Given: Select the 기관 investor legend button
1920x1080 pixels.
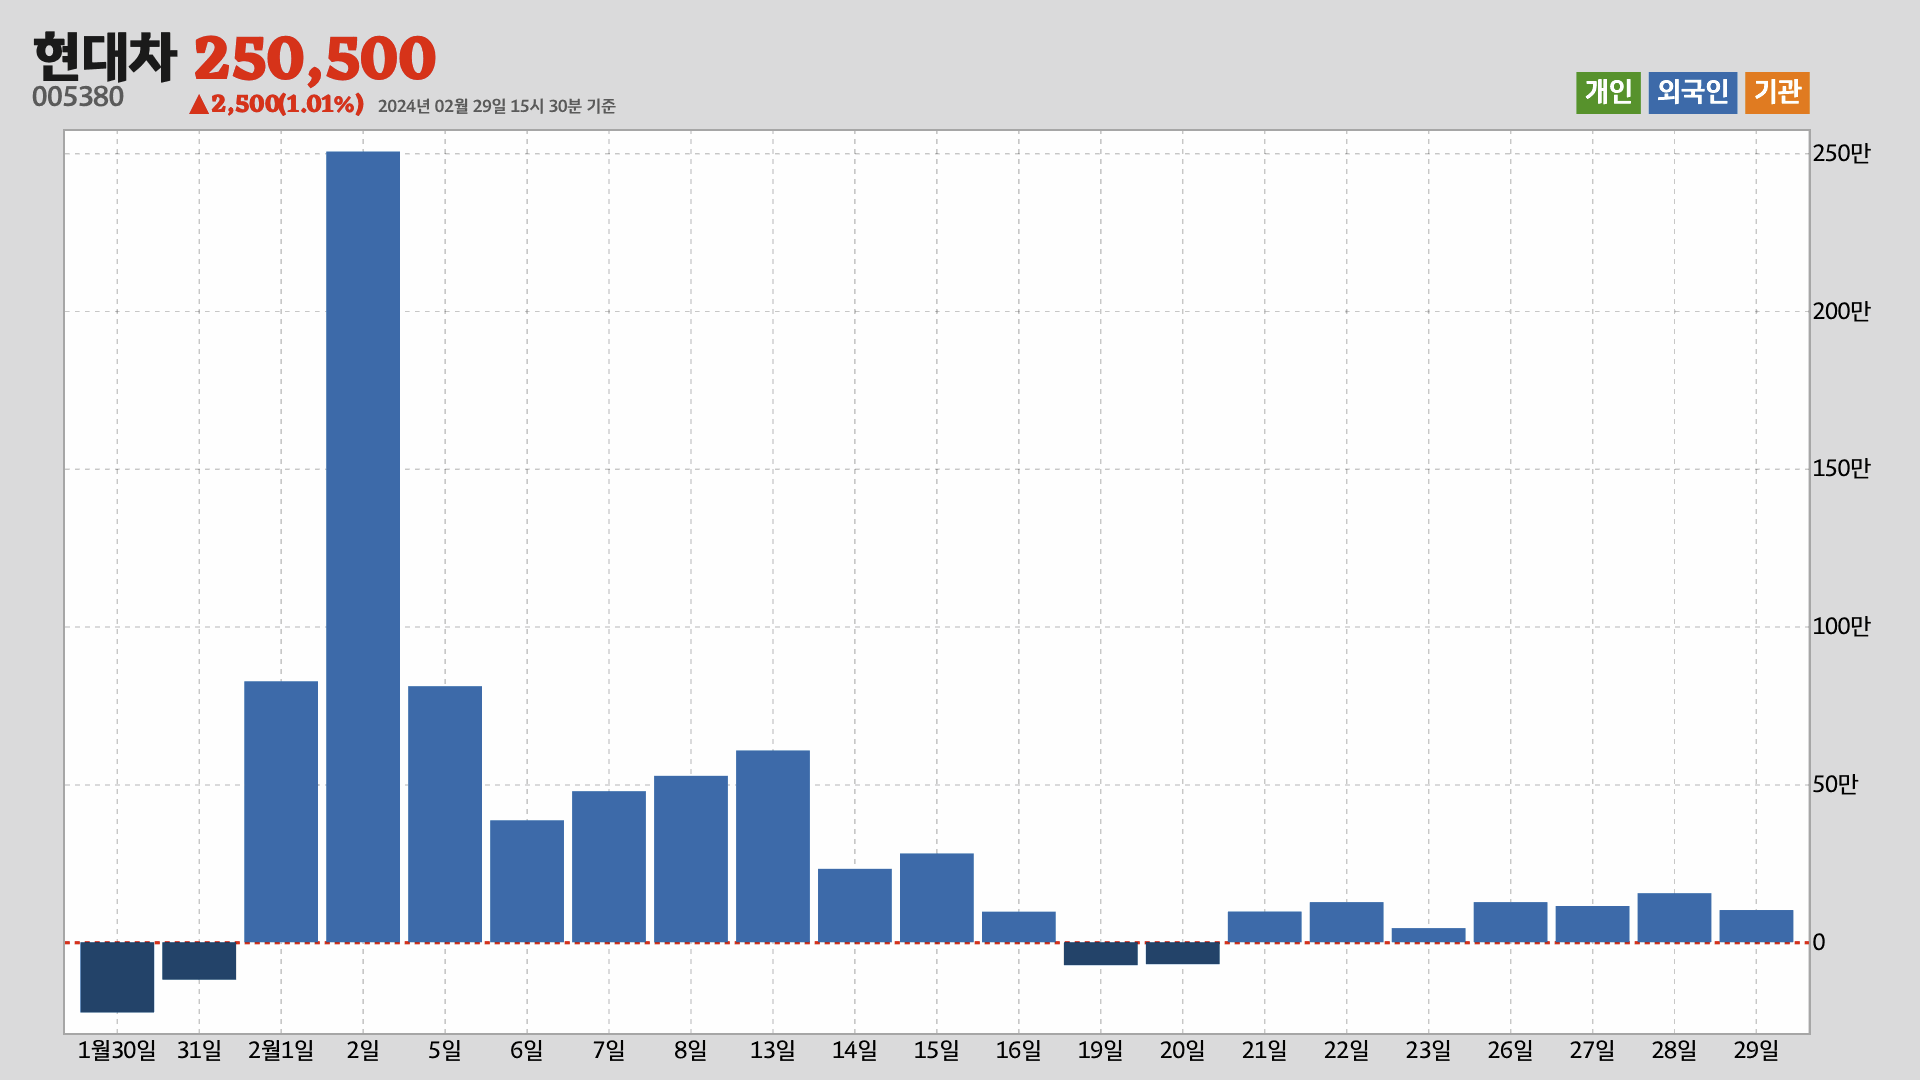Looking at the screenshot, I should click(x=1777, y=93).
